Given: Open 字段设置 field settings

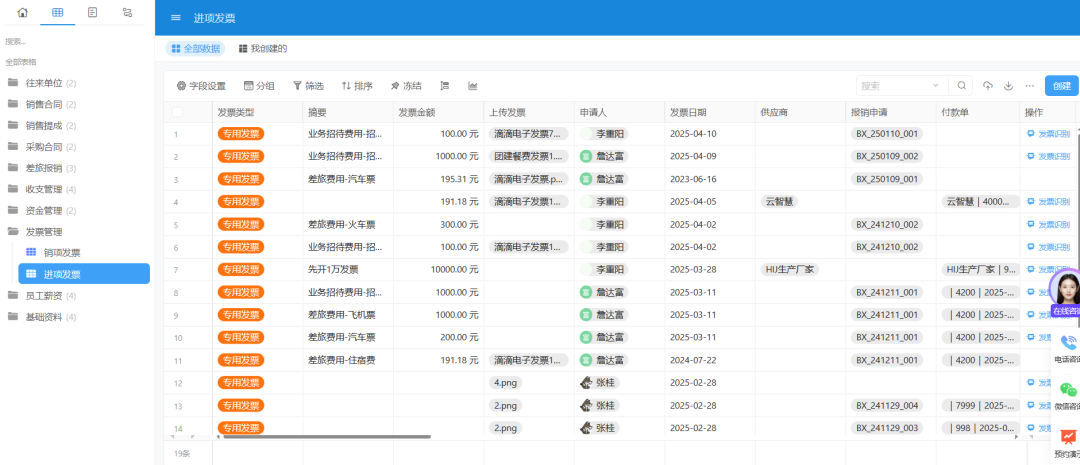Looking at the screenshot, I should point(201,86).
